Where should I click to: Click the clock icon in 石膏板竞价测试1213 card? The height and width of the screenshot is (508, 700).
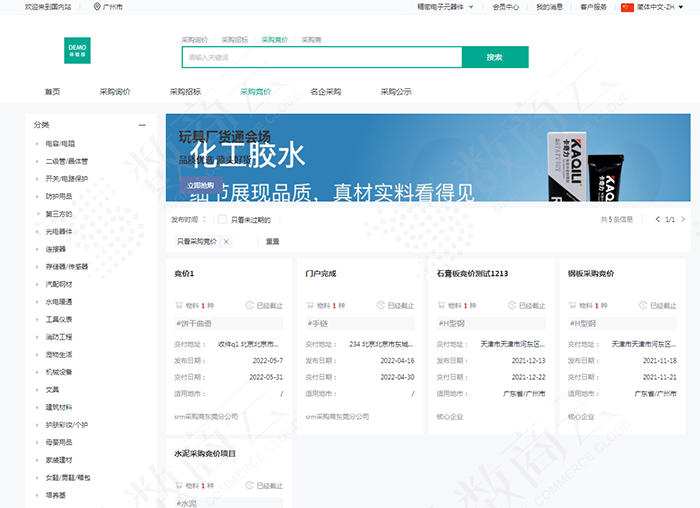(x=512, y=305)
